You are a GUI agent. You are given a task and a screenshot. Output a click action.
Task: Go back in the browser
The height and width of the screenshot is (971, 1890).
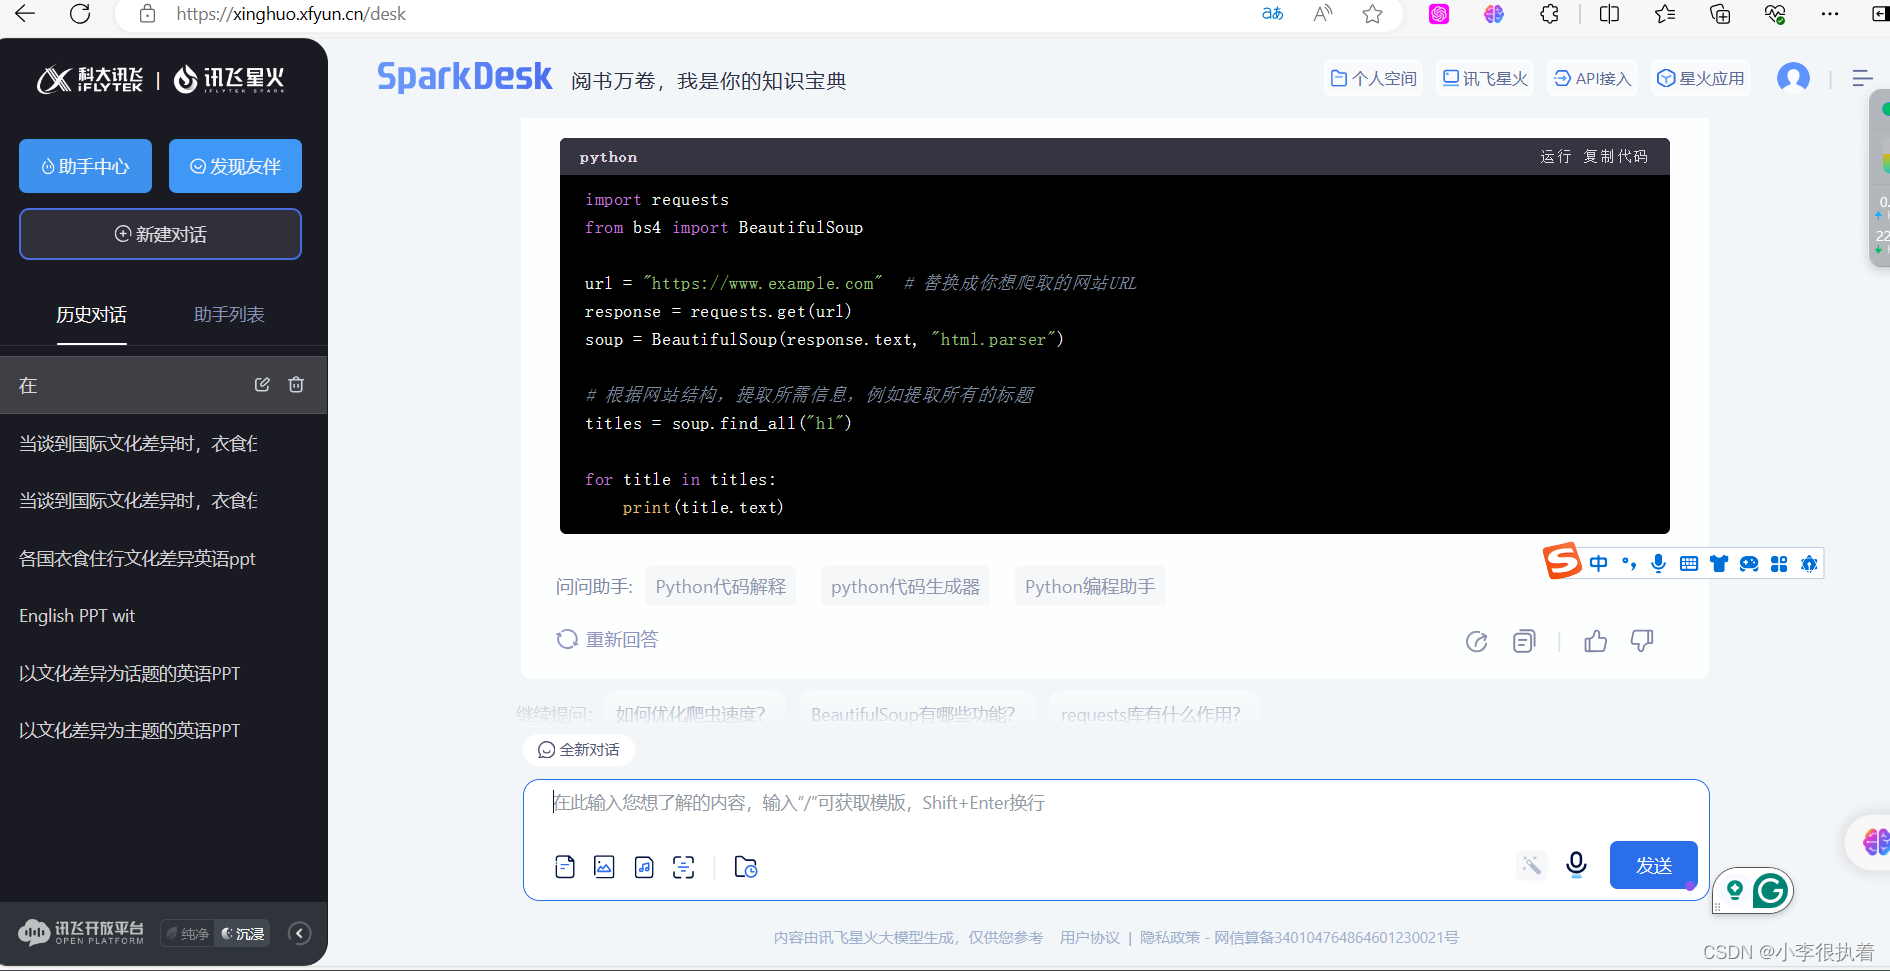coord(25,14)
